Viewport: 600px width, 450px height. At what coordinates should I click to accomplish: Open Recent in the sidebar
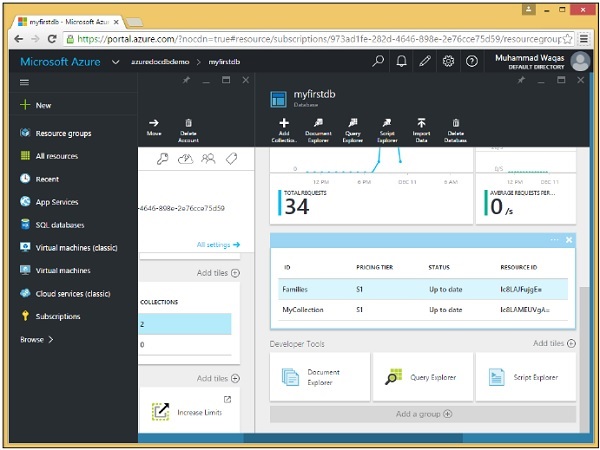point(39,179)
